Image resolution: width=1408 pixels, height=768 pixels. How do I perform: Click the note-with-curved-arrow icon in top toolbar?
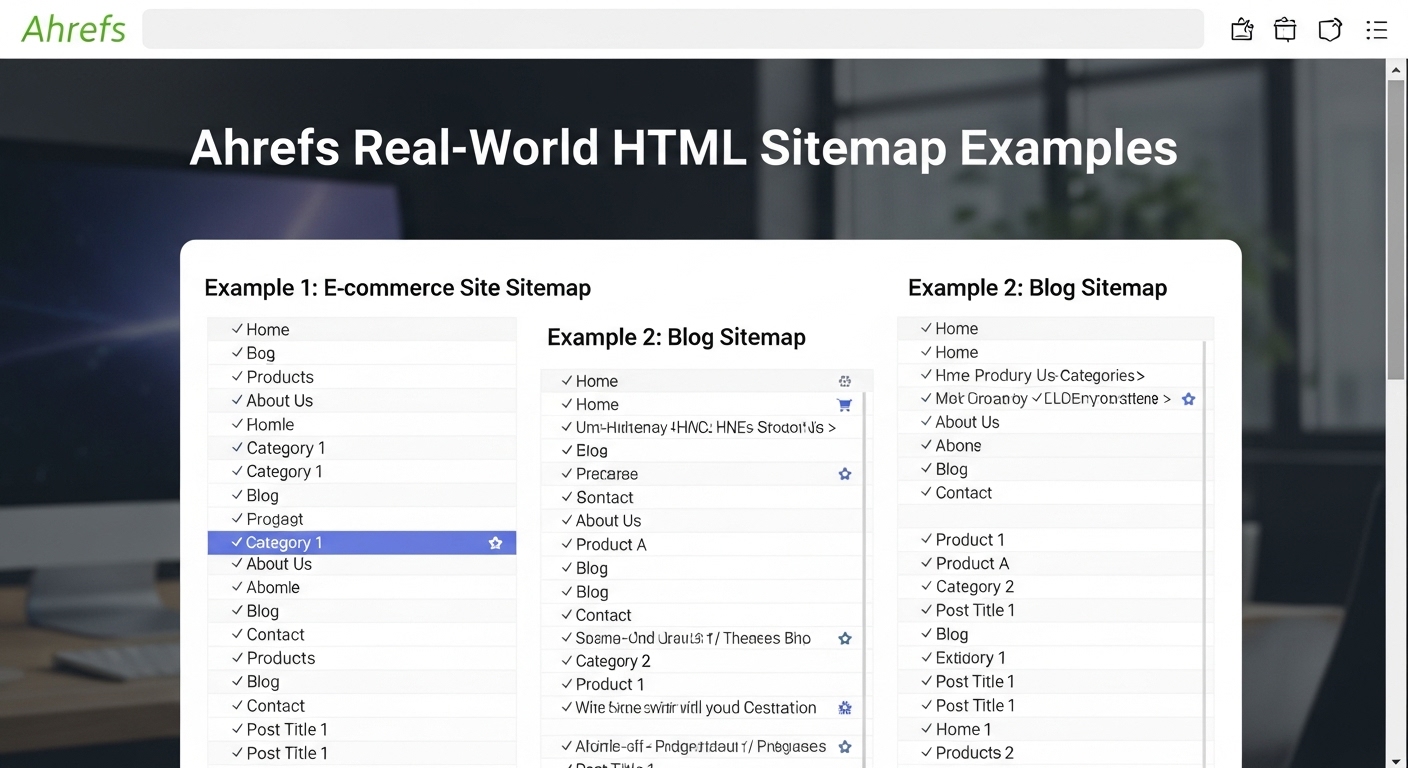[x=1329, y=30]
